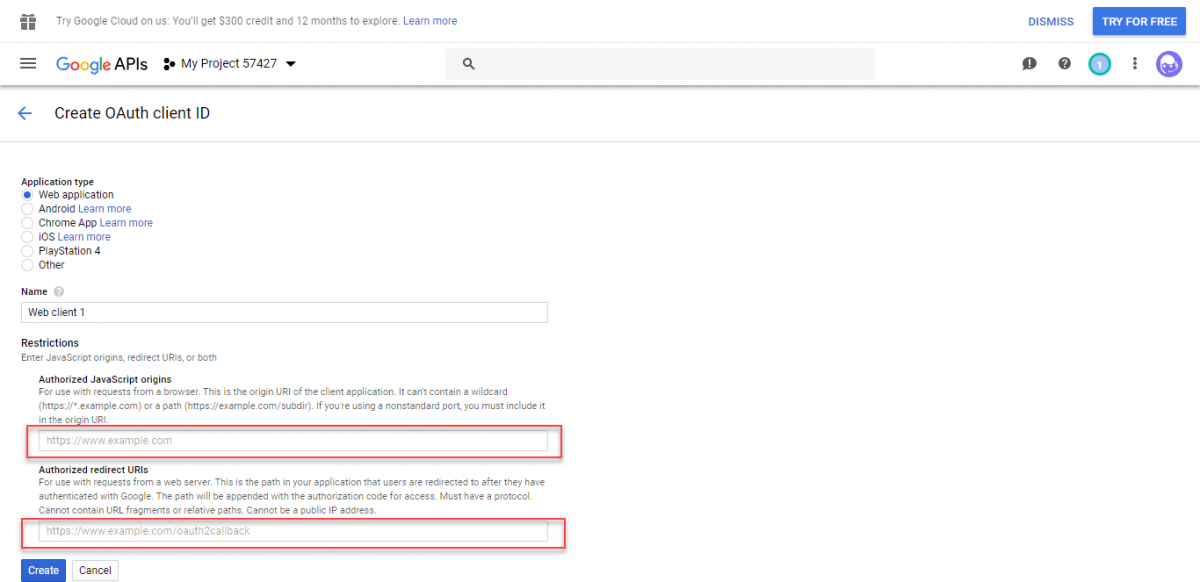1200x582 pixels.
Task: Open the three-dot more options menu
Action: [1134, 64]
